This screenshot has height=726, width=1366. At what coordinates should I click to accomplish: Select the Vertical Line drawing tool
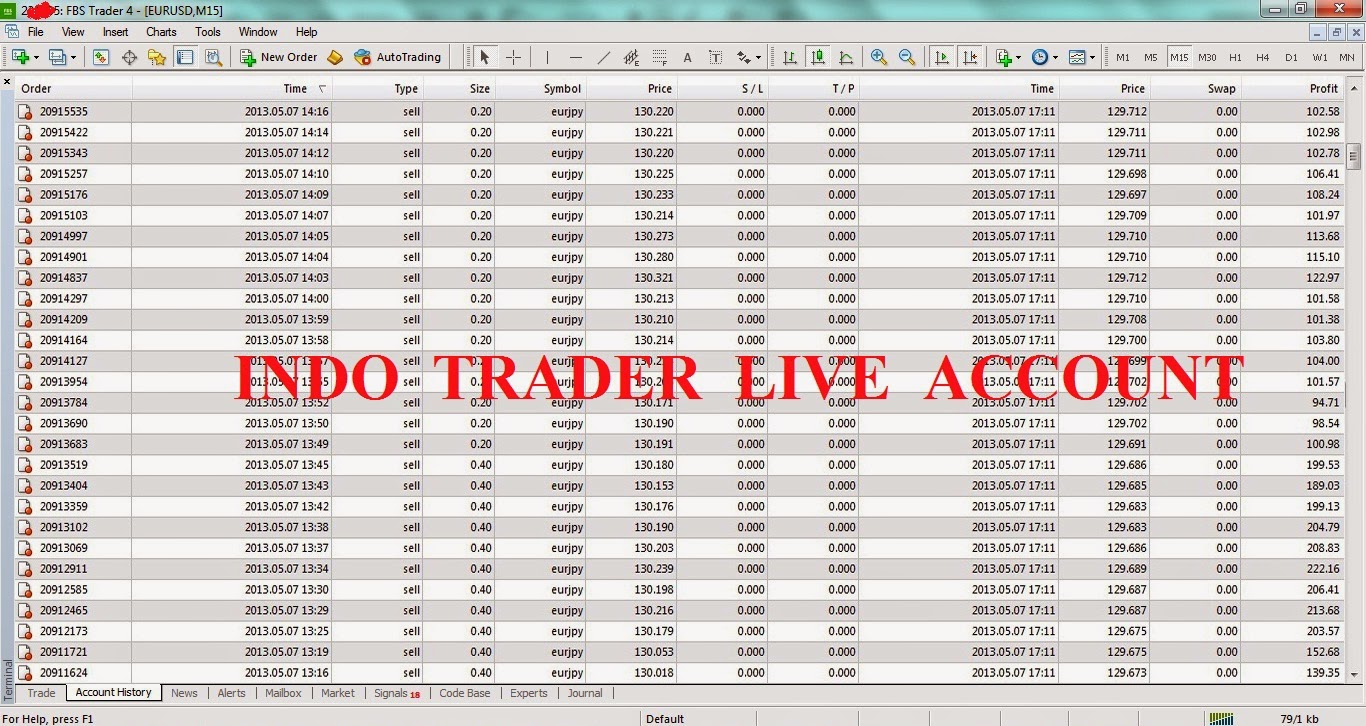click(547, 57)
